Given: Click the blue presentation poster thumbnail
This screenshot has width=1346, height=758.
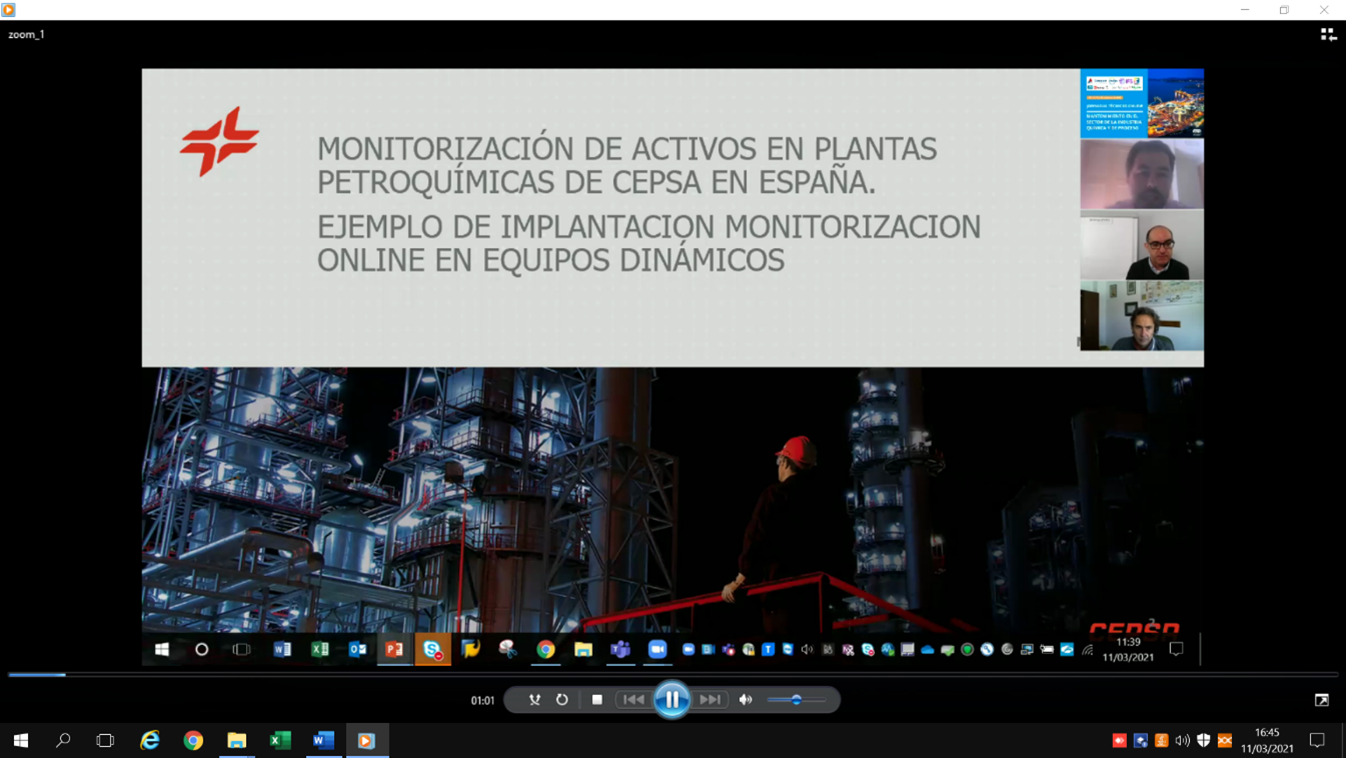Looking at the screenshot, I should point(1142,103).
